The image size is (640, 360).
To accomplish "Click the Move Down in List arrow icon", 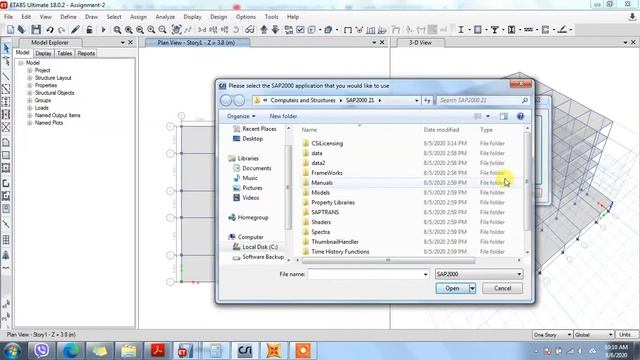I will [x=275, y=30].
